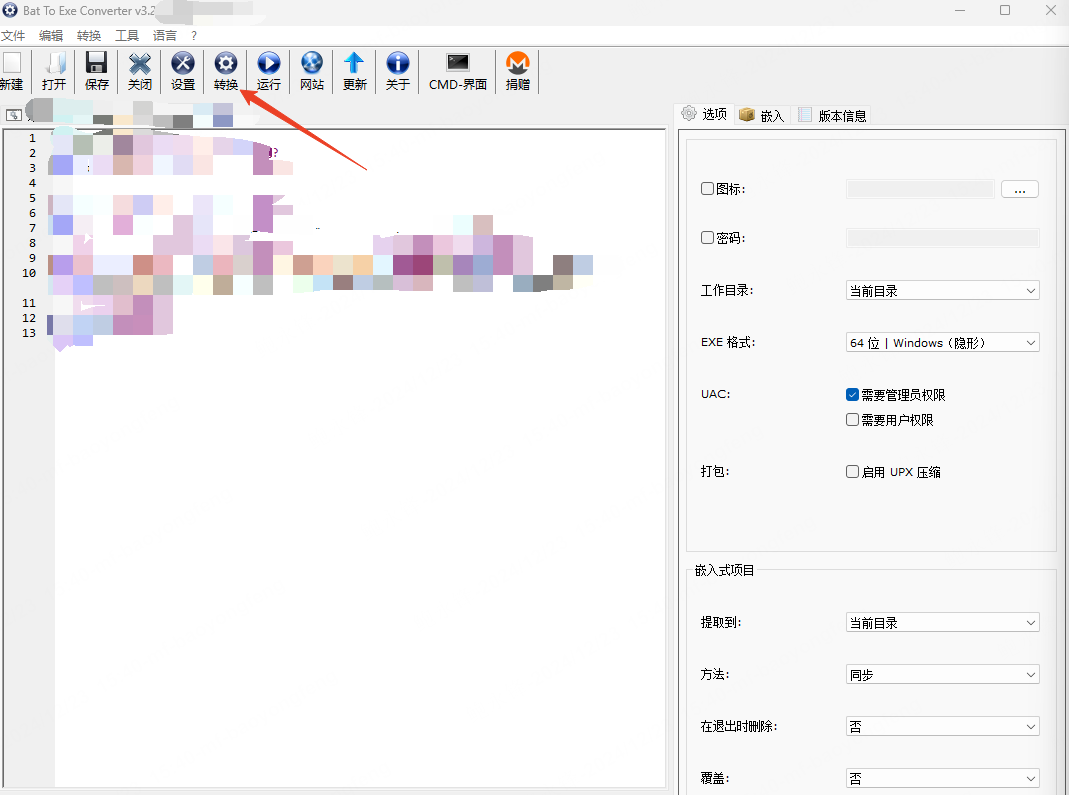
Task: Expand the EXE 格式 dropdown
Action: tap(943, 342)
